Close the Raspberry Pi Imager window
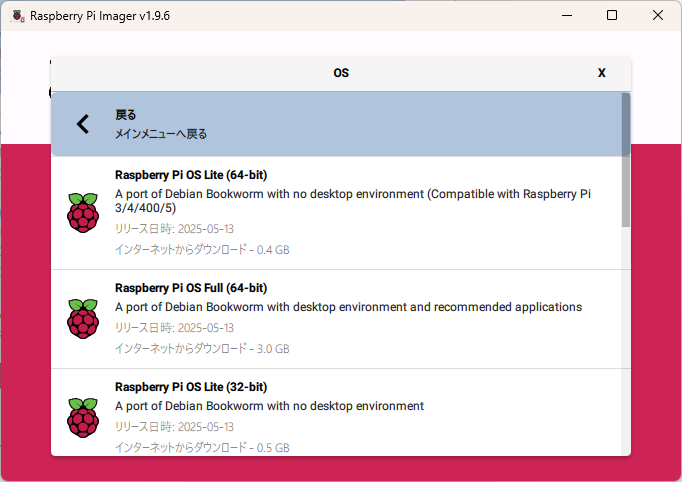 point(658,16)
